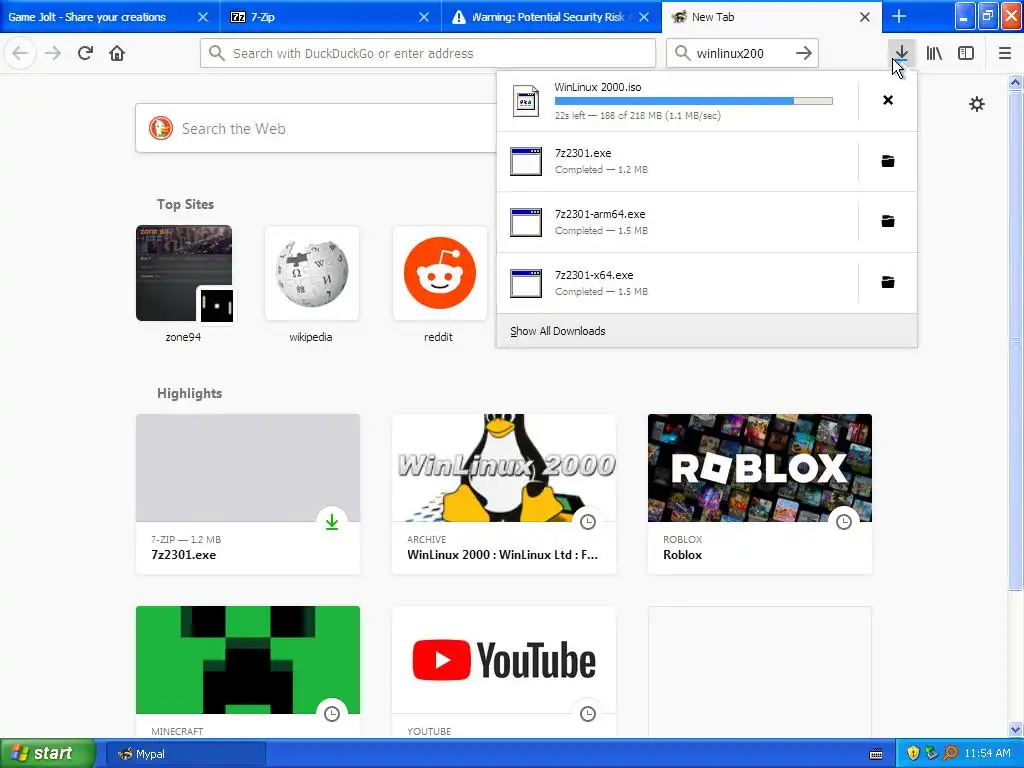The image size is (1024, 768).
Task: Click the security shield tray icon
Action: (x=913, y=753)
